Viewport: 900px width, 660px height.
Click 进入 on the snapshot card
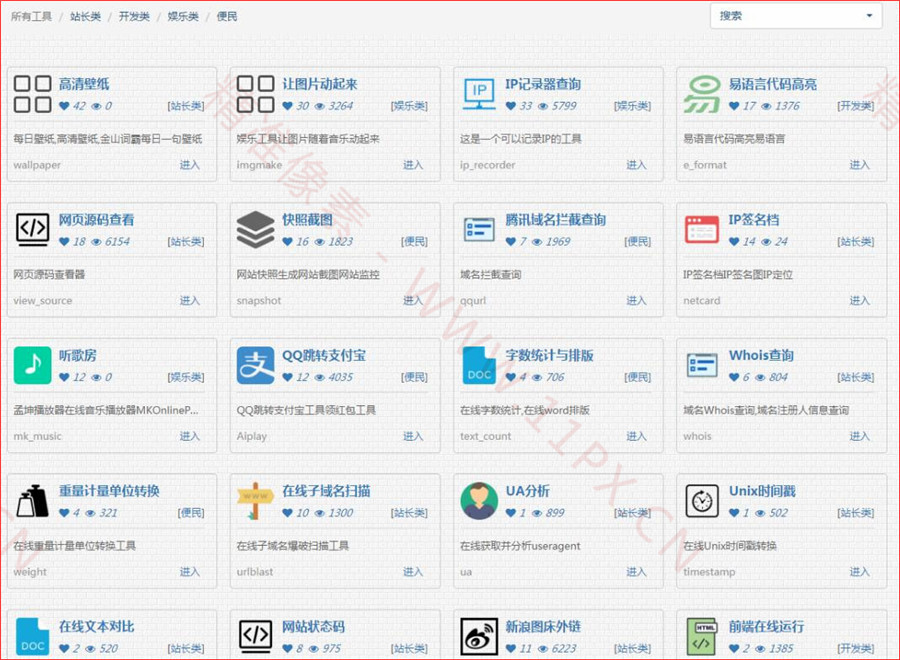point(413,300)
